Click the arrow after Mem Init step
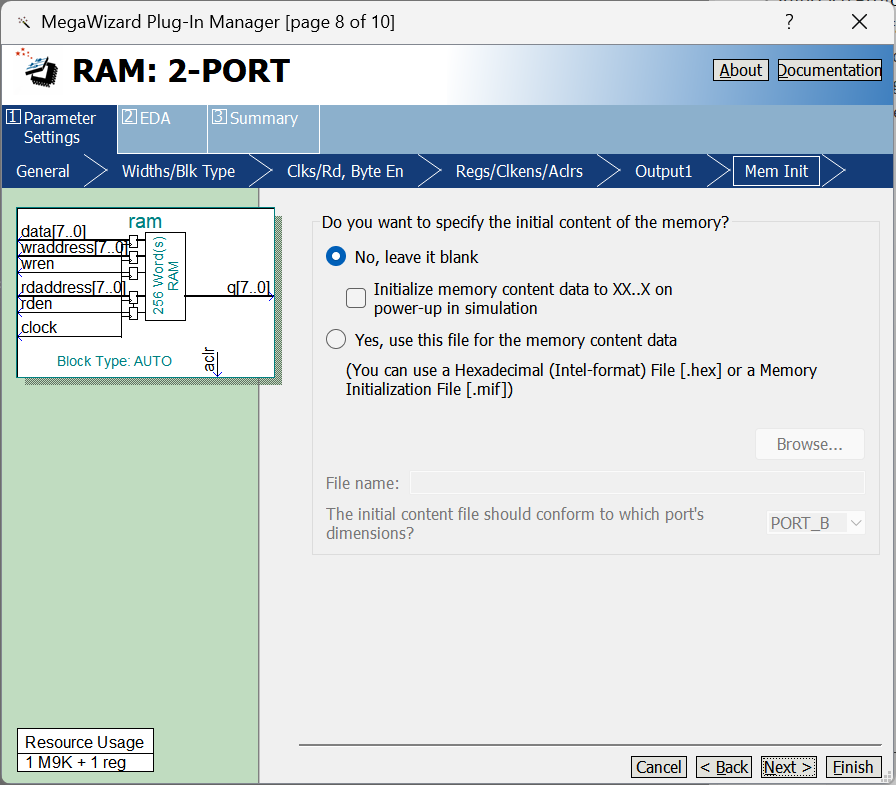 [x=834, y=171]
